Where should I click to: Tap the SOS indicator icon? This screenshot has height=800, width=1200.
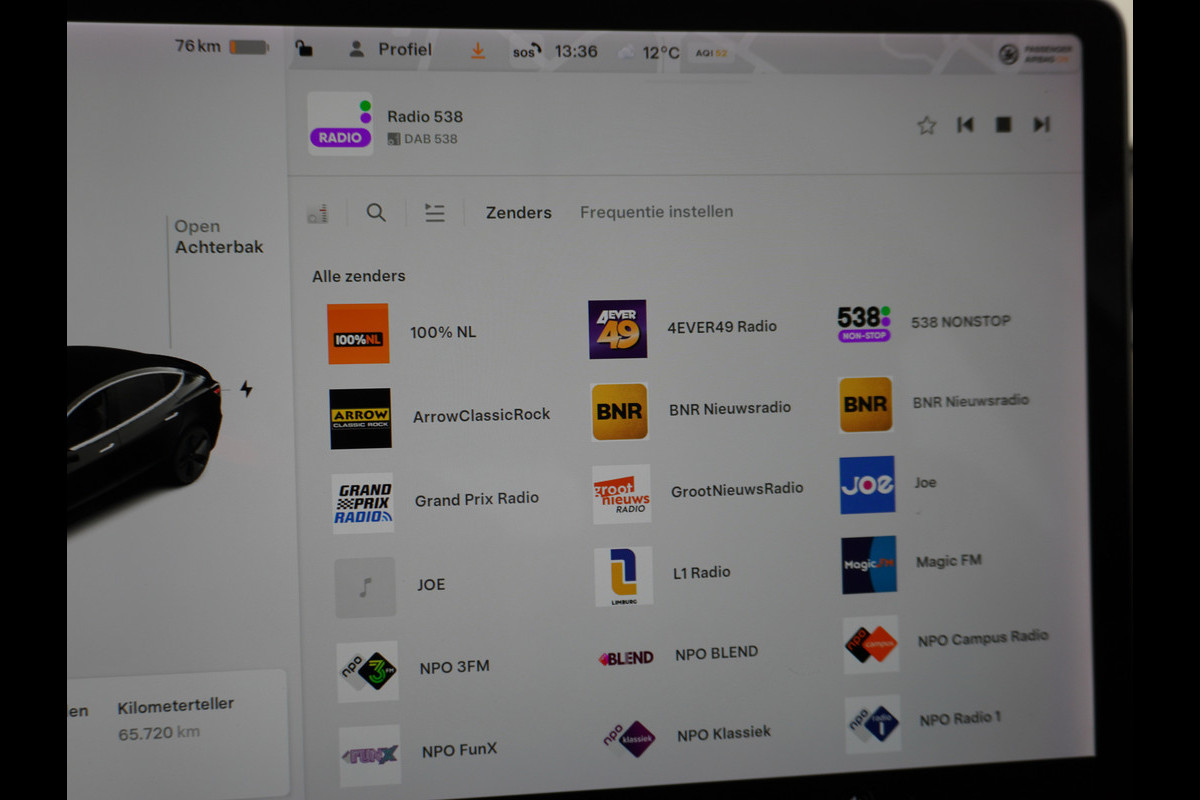526,52
